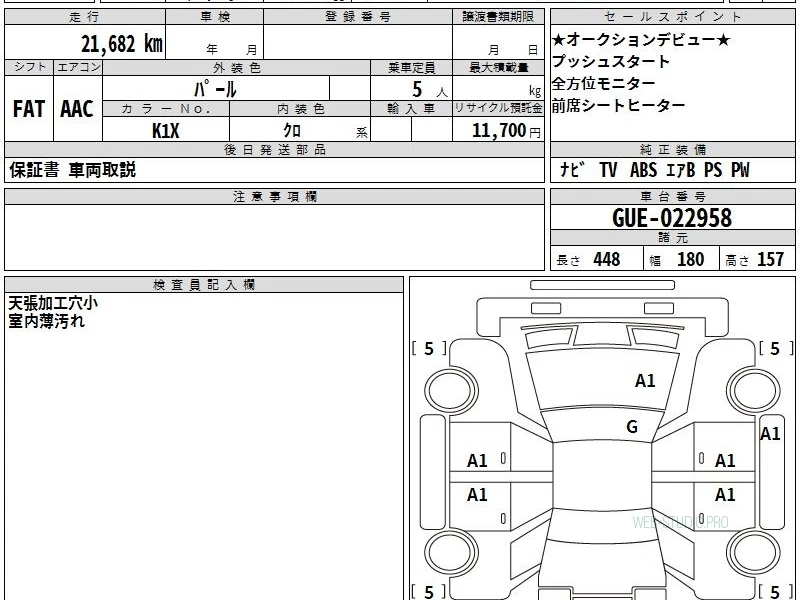Image resolution: width=800 pixels, height=600 pixels.
Task: Select the PW equipment entry
Action: click(740, 170)
